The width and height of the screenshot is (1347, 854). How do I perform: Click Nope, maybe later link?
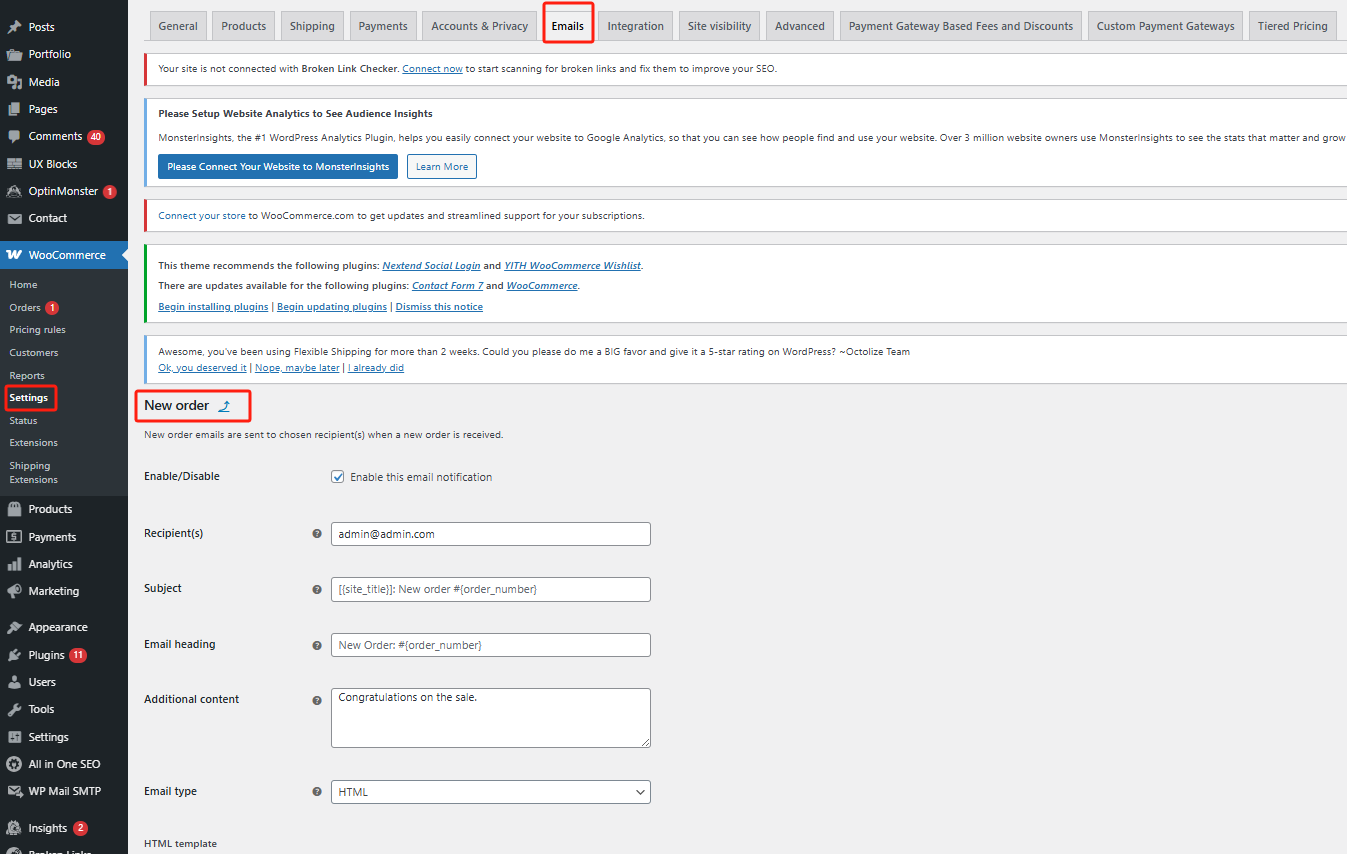[x=297, y=368]
